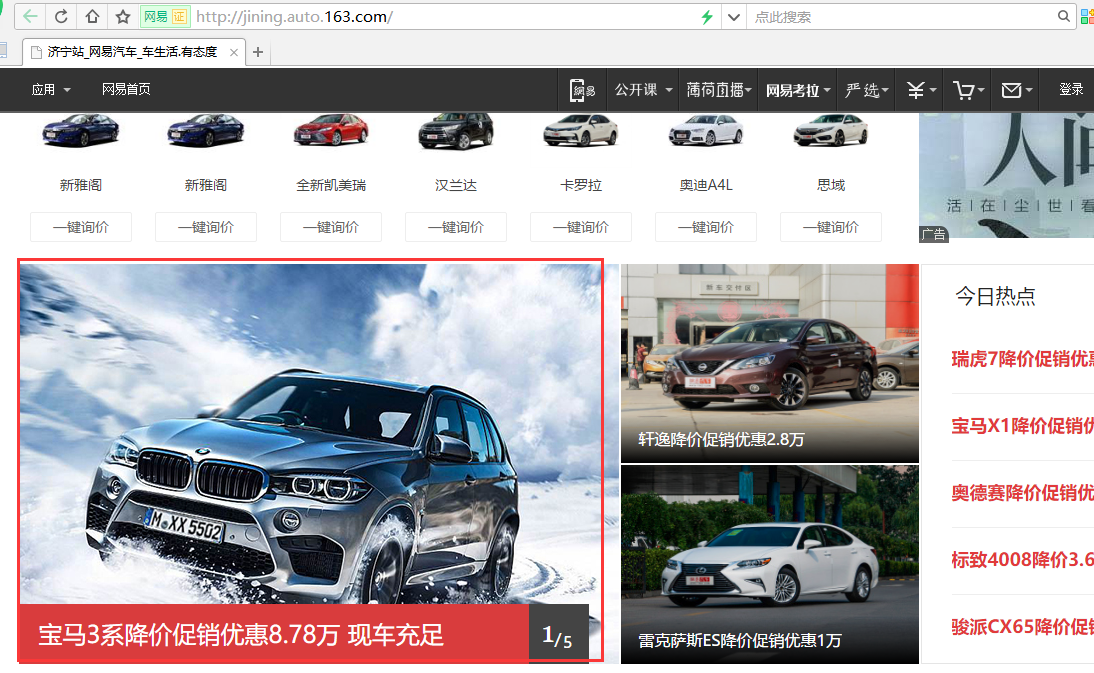The width and height of the screenshot is (1094, 673).
Task: Click the address bar URL field
Action: [x=445, y=17]
